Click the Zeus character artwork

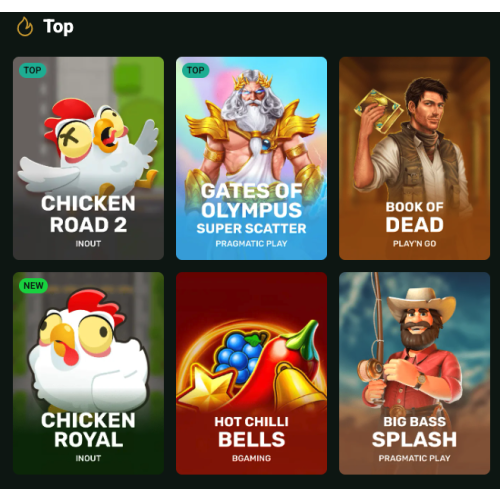tap(252, 130)
